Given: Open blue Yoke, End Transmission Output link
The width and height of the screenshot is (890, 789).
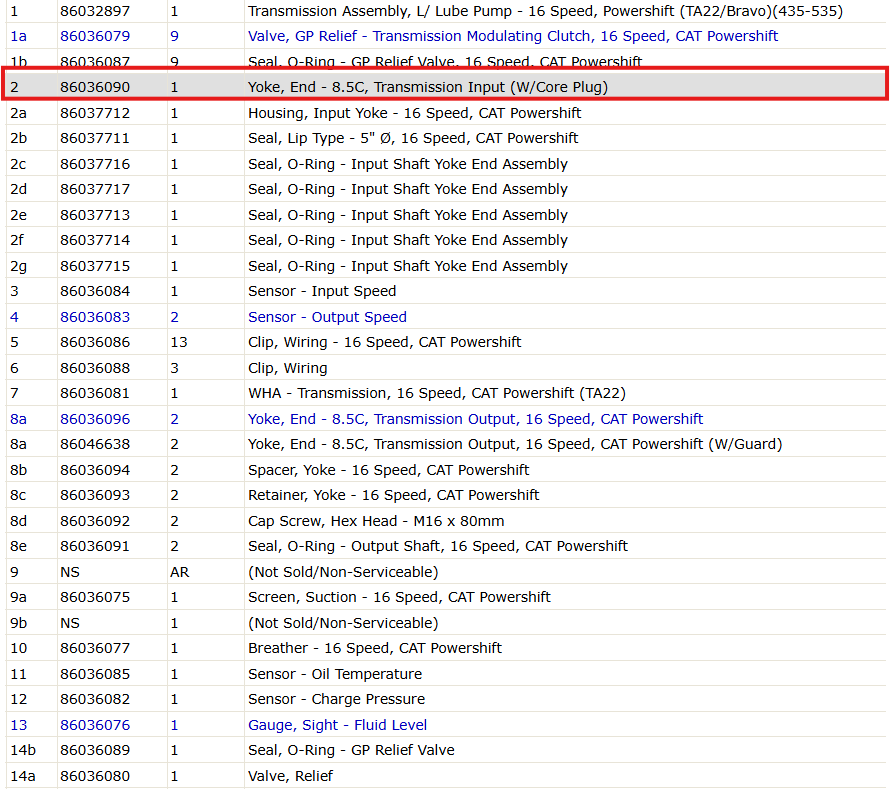Looking at the screenshot, I should point(475,419).
